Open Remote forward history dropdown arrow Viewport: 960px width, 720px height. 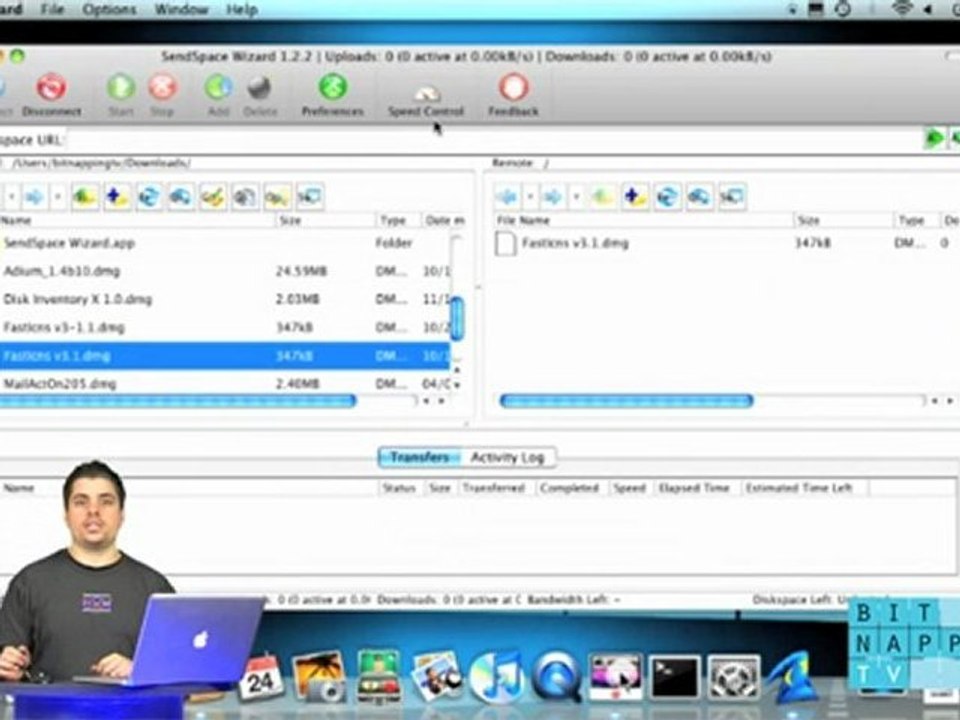tap(576, 197)
